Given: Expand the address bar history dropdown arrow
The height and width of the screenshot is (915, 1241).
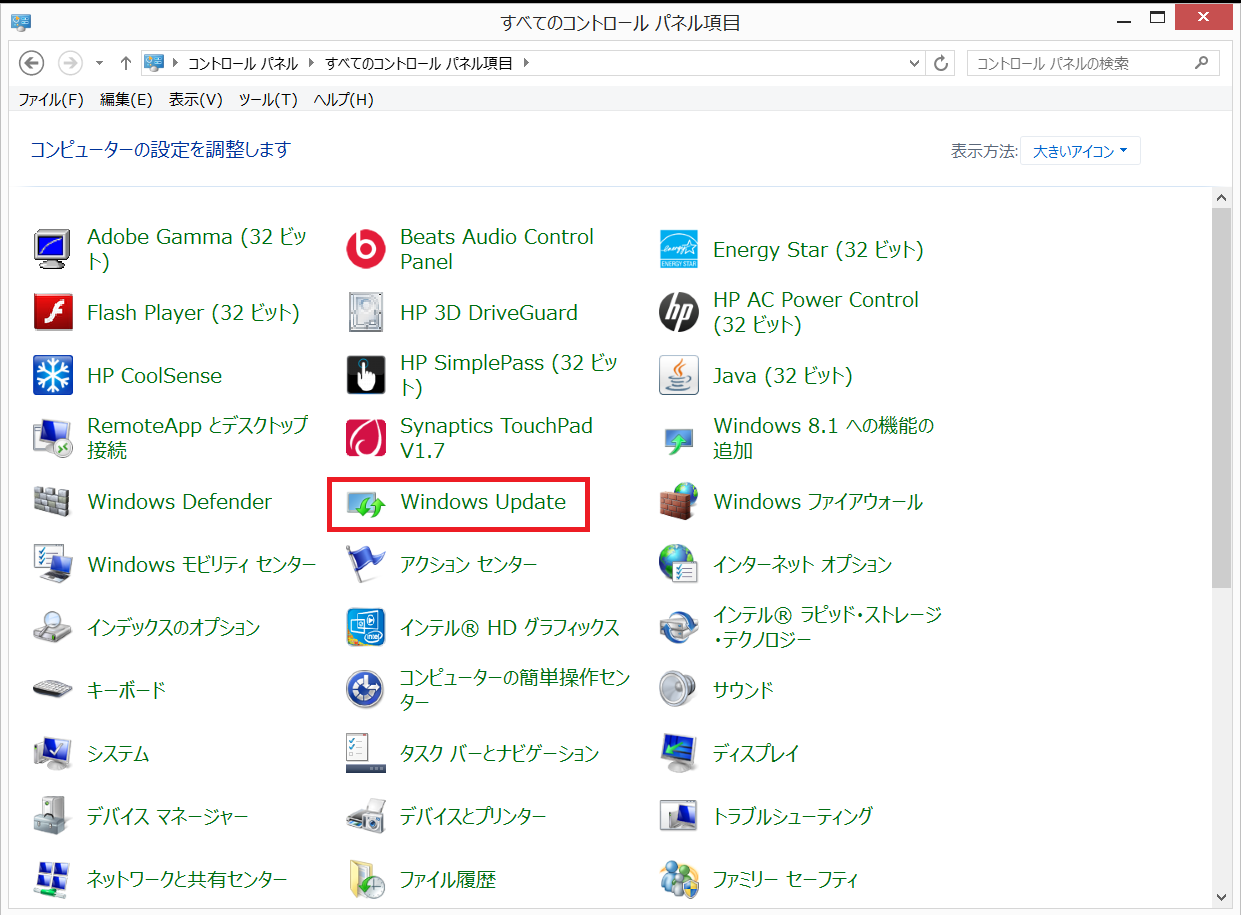Looking at the screenshot, I should (914, 63).
